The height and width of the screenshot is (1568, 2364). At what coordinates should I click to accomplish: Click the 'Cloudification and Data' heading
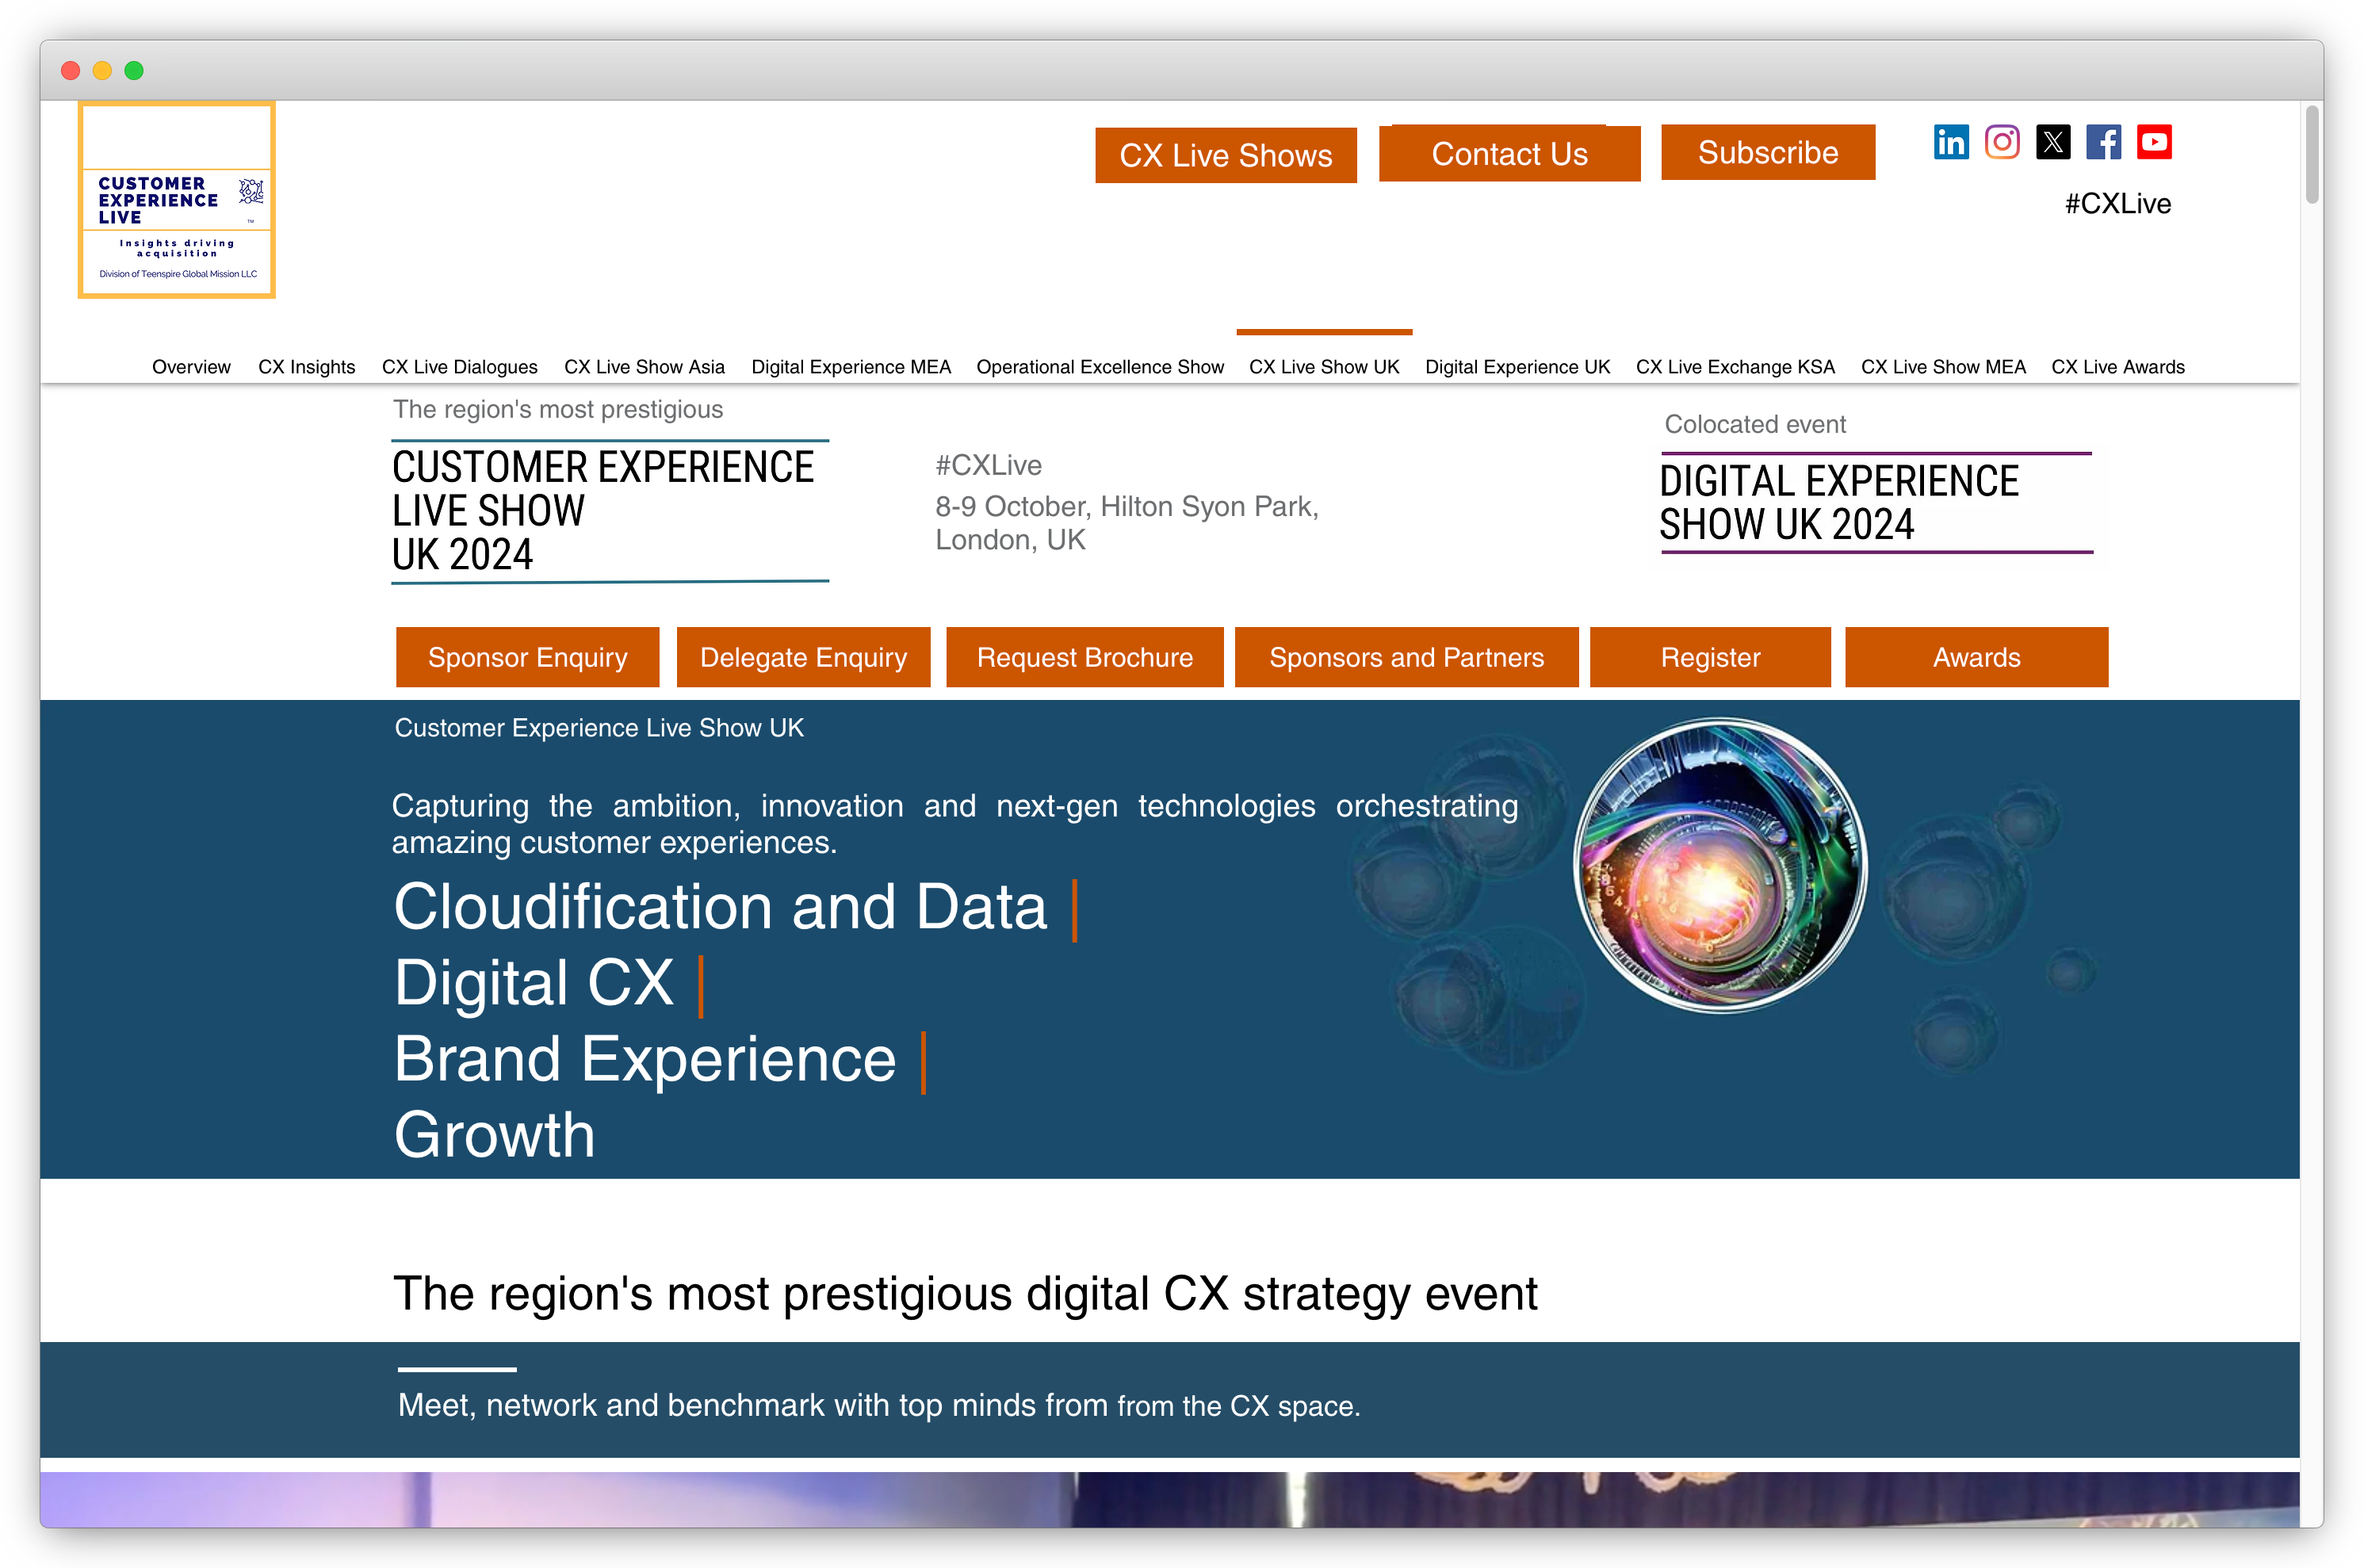click(x=720, y=907)
